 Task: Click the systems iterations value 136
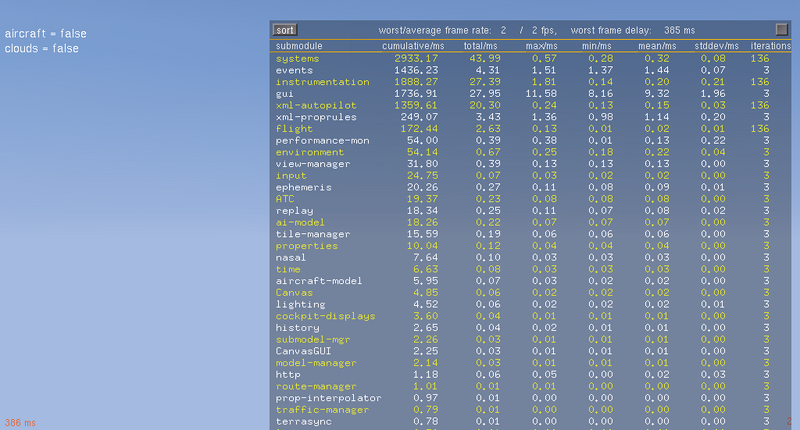click(x=760, y=59)
